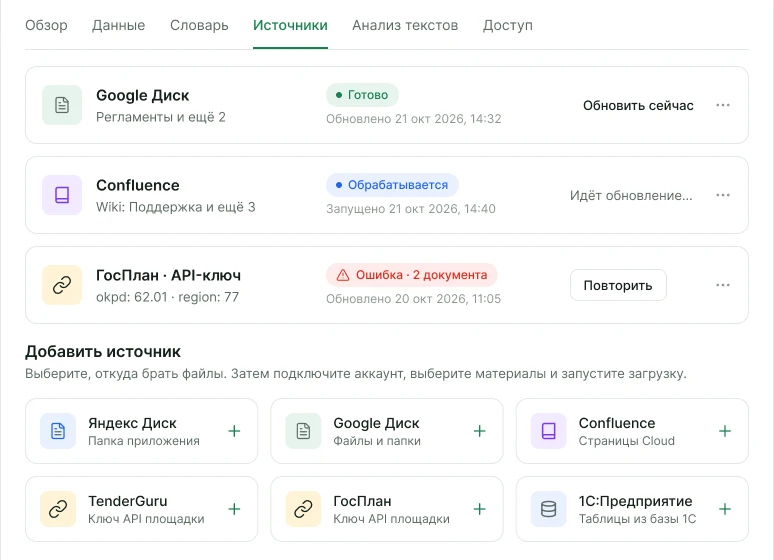Click the Google Диск connected source document icon

pyautogui.click(x=62, y=105)
